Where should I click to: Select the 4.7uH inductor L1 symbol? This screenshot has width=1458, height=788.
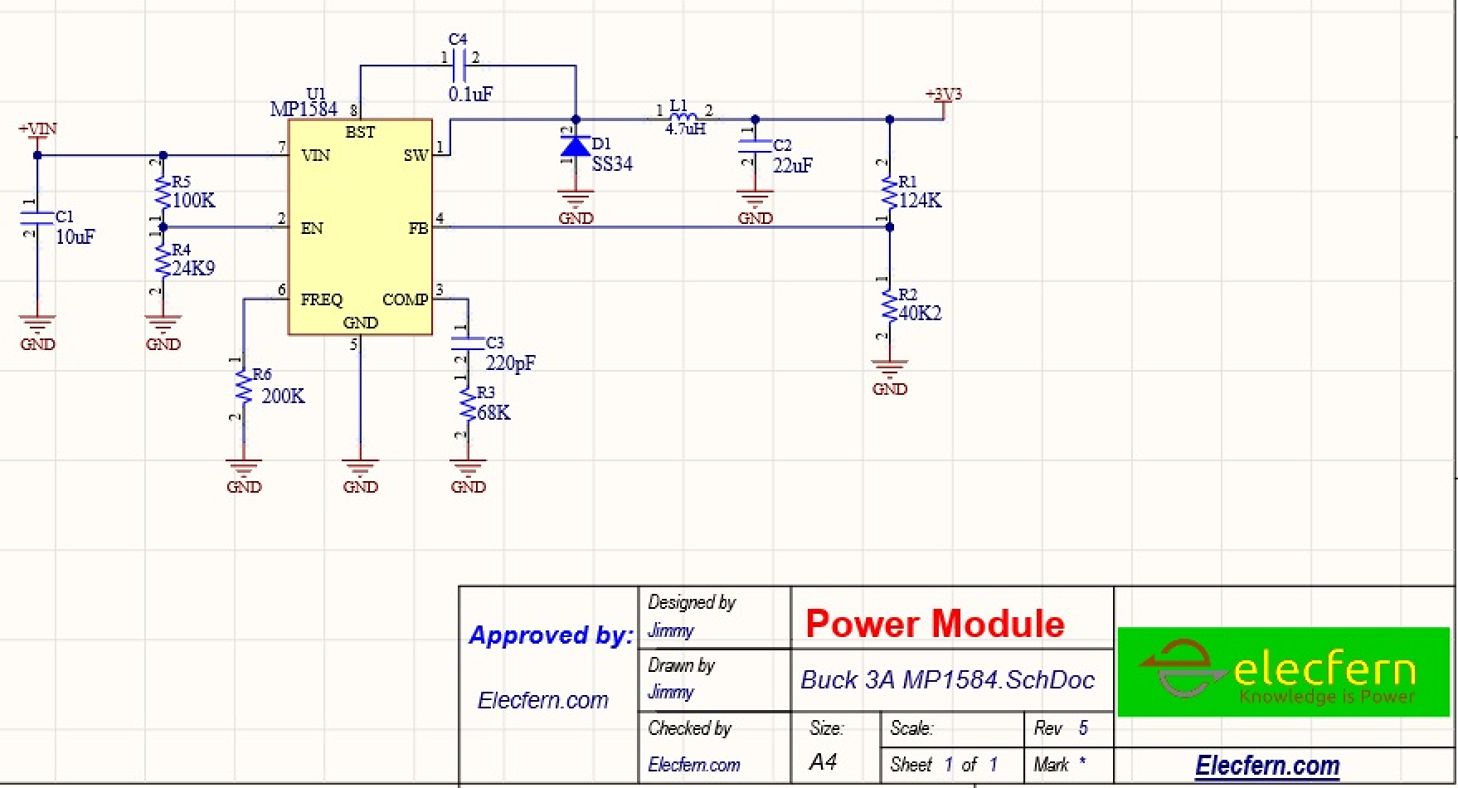tap(684, 115)
